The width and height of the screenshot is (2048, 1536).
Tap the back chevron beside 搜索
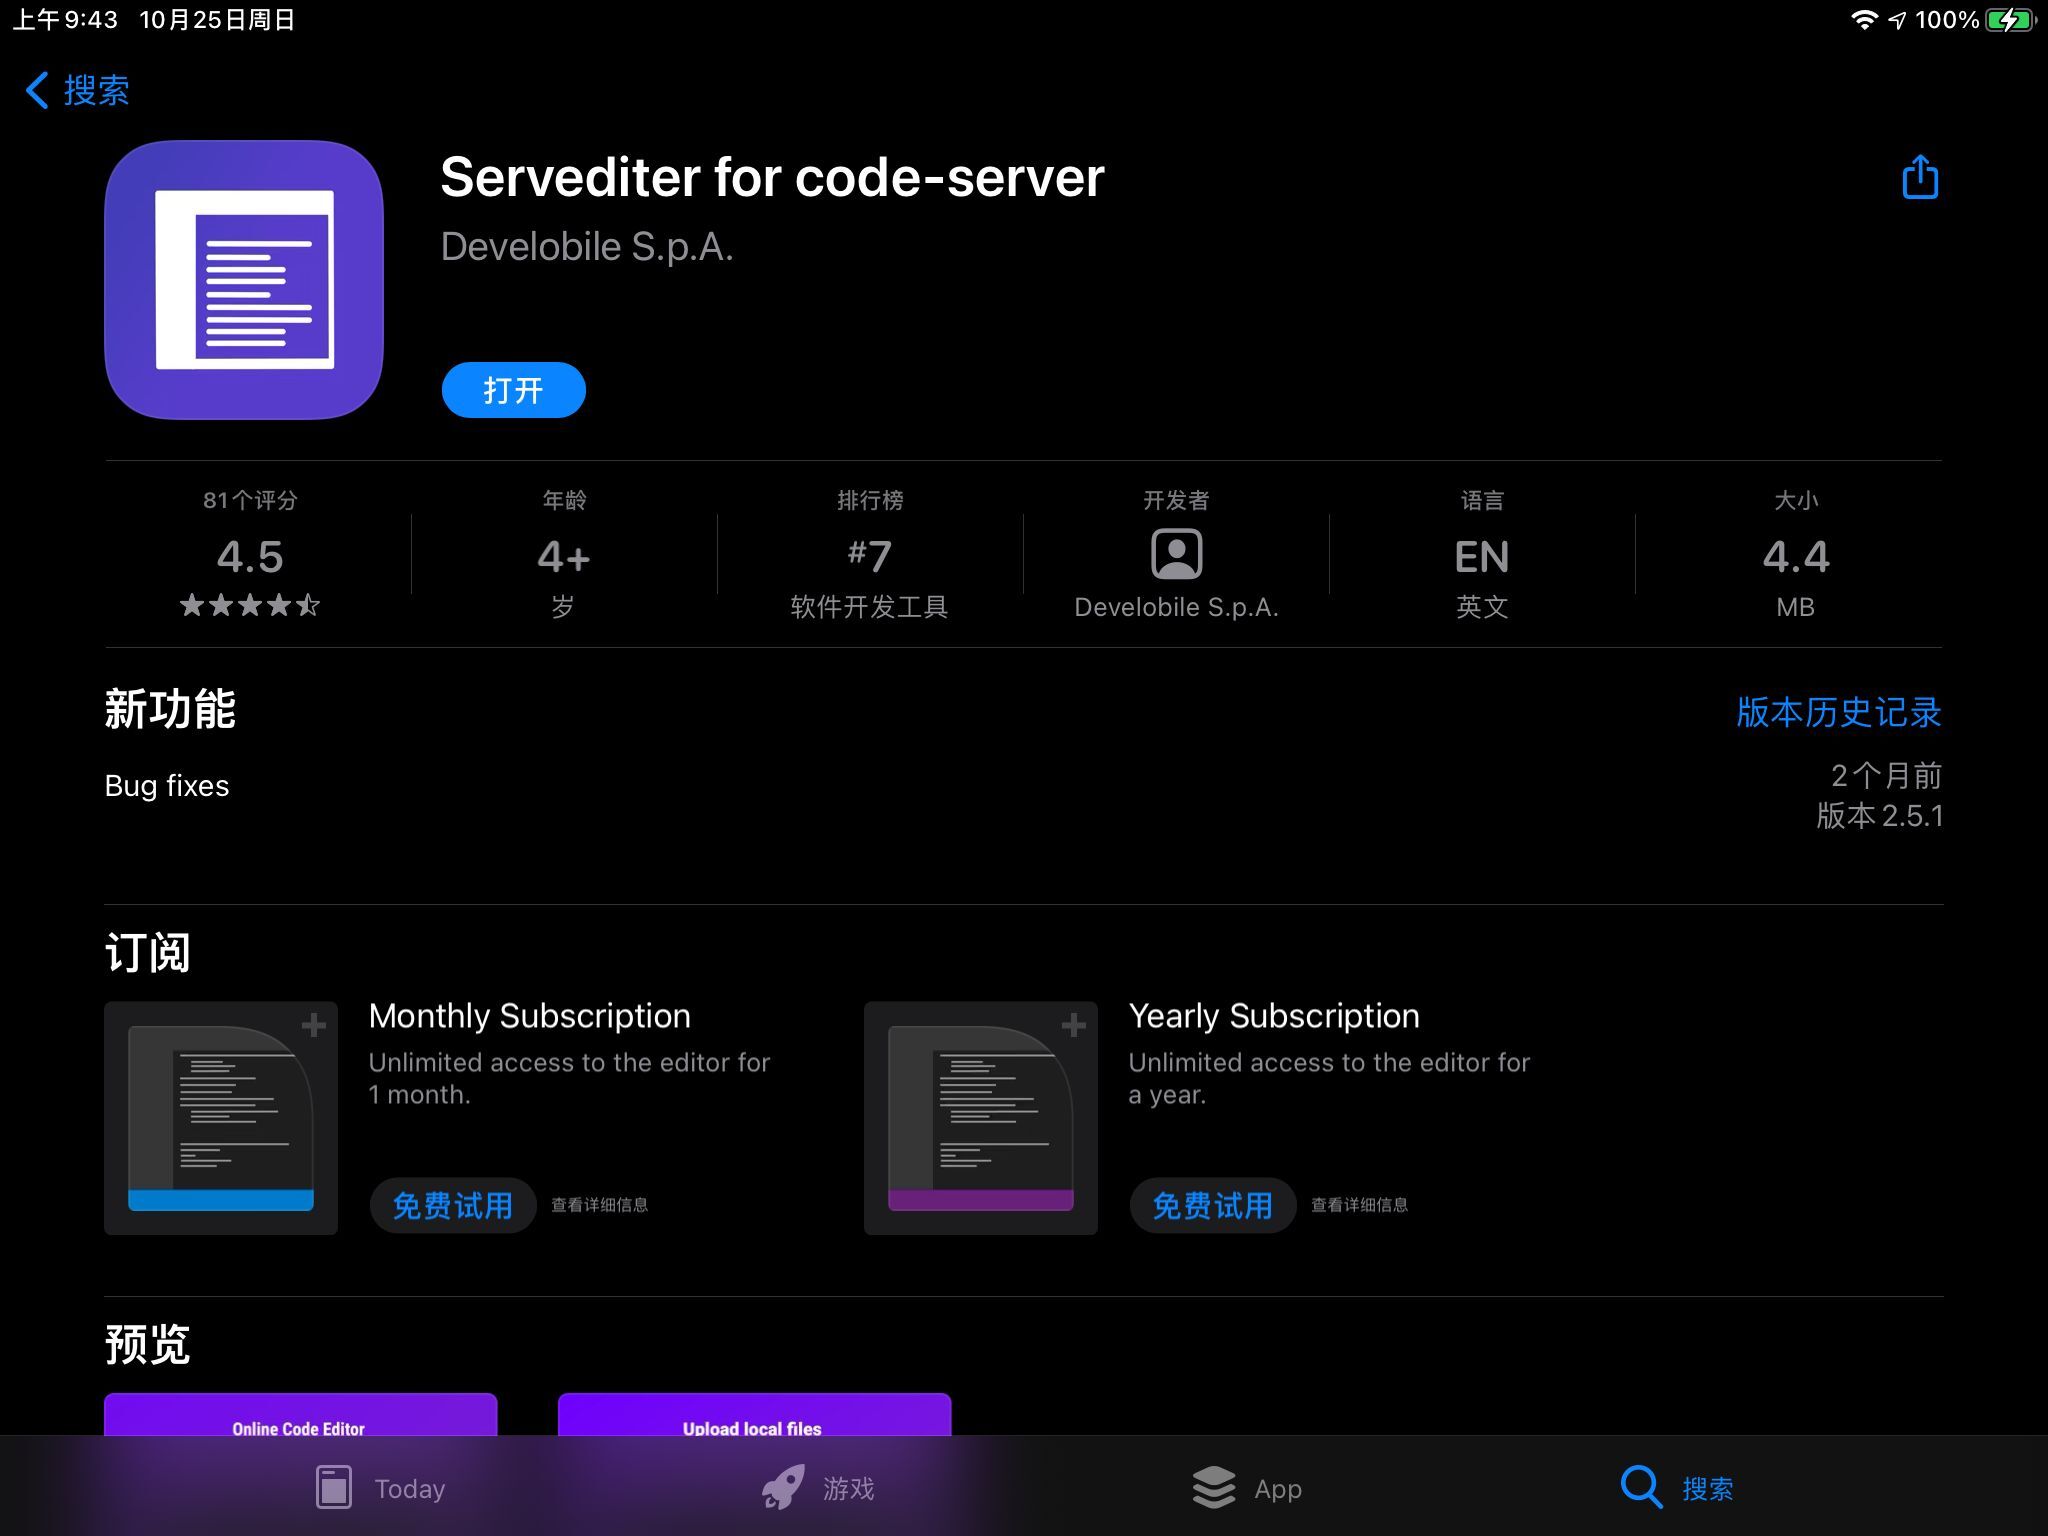(37, 90)
